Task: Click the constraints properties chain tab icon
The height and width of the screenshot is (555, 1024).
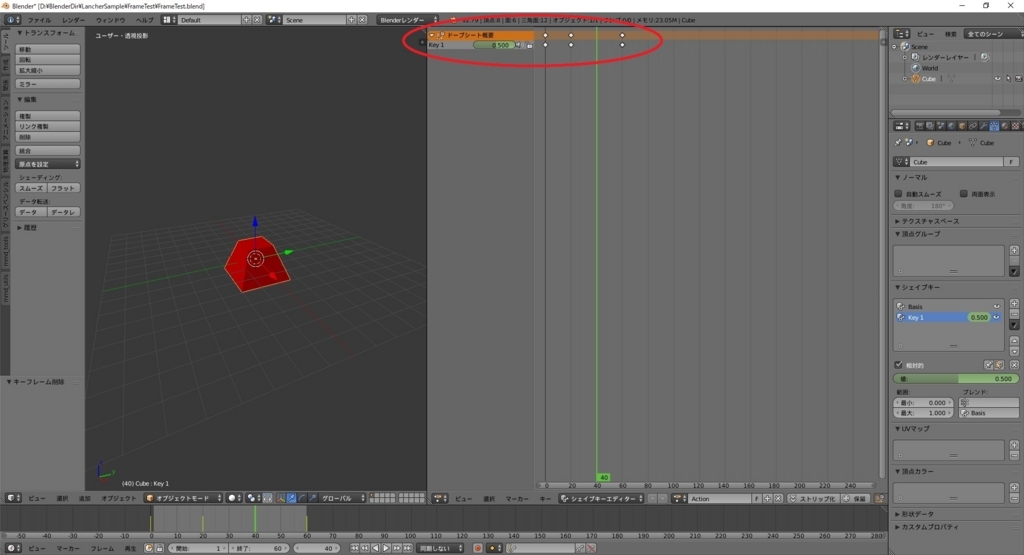Action: point(973,126)
